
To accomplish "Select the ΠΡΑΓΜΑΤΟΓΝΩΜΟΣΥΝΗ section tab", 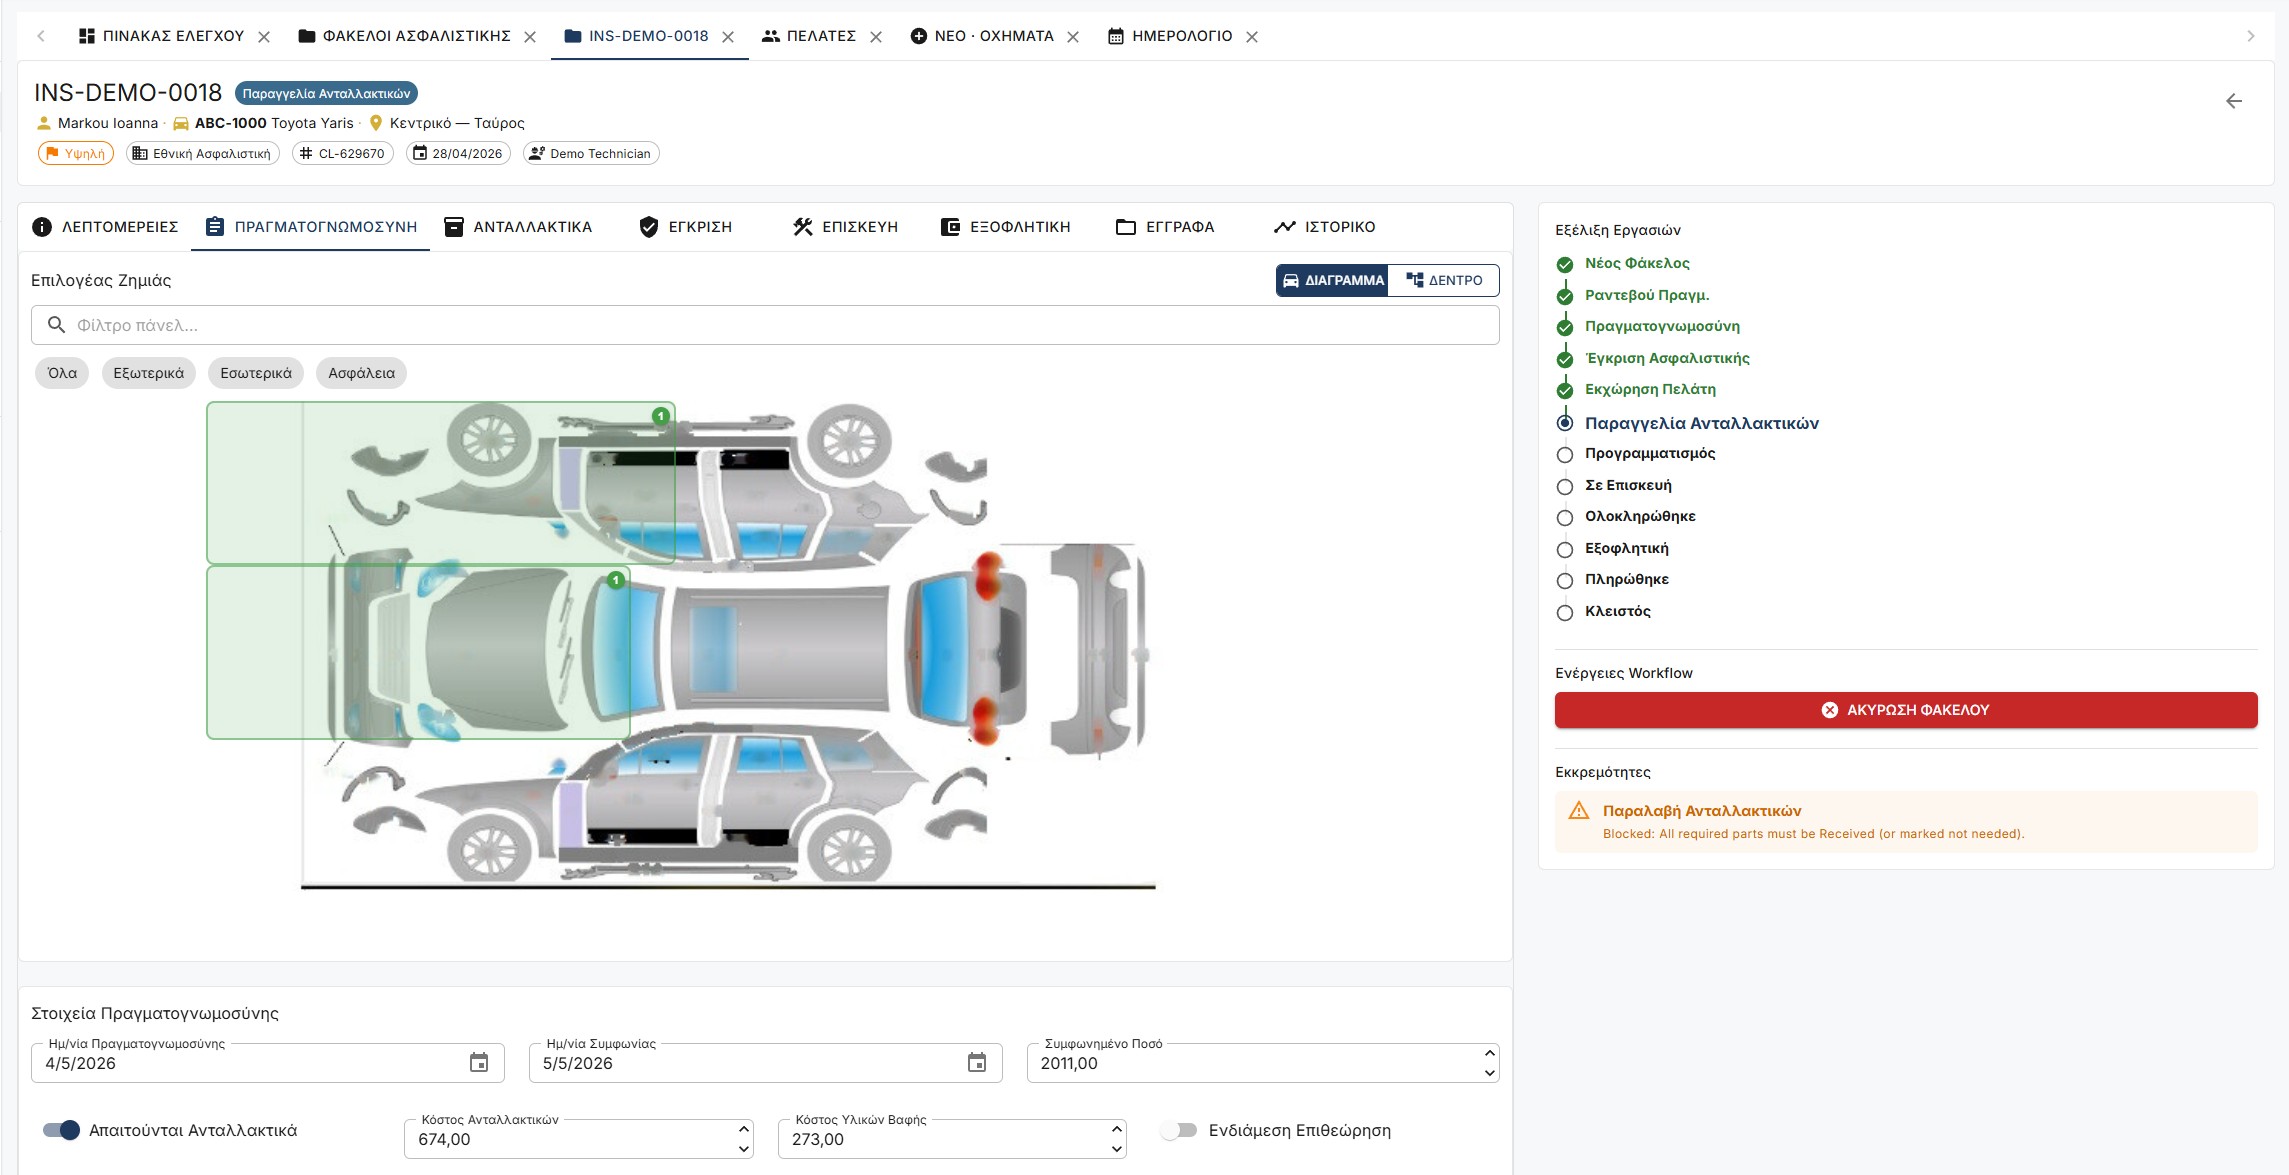I will coord(311,227).
